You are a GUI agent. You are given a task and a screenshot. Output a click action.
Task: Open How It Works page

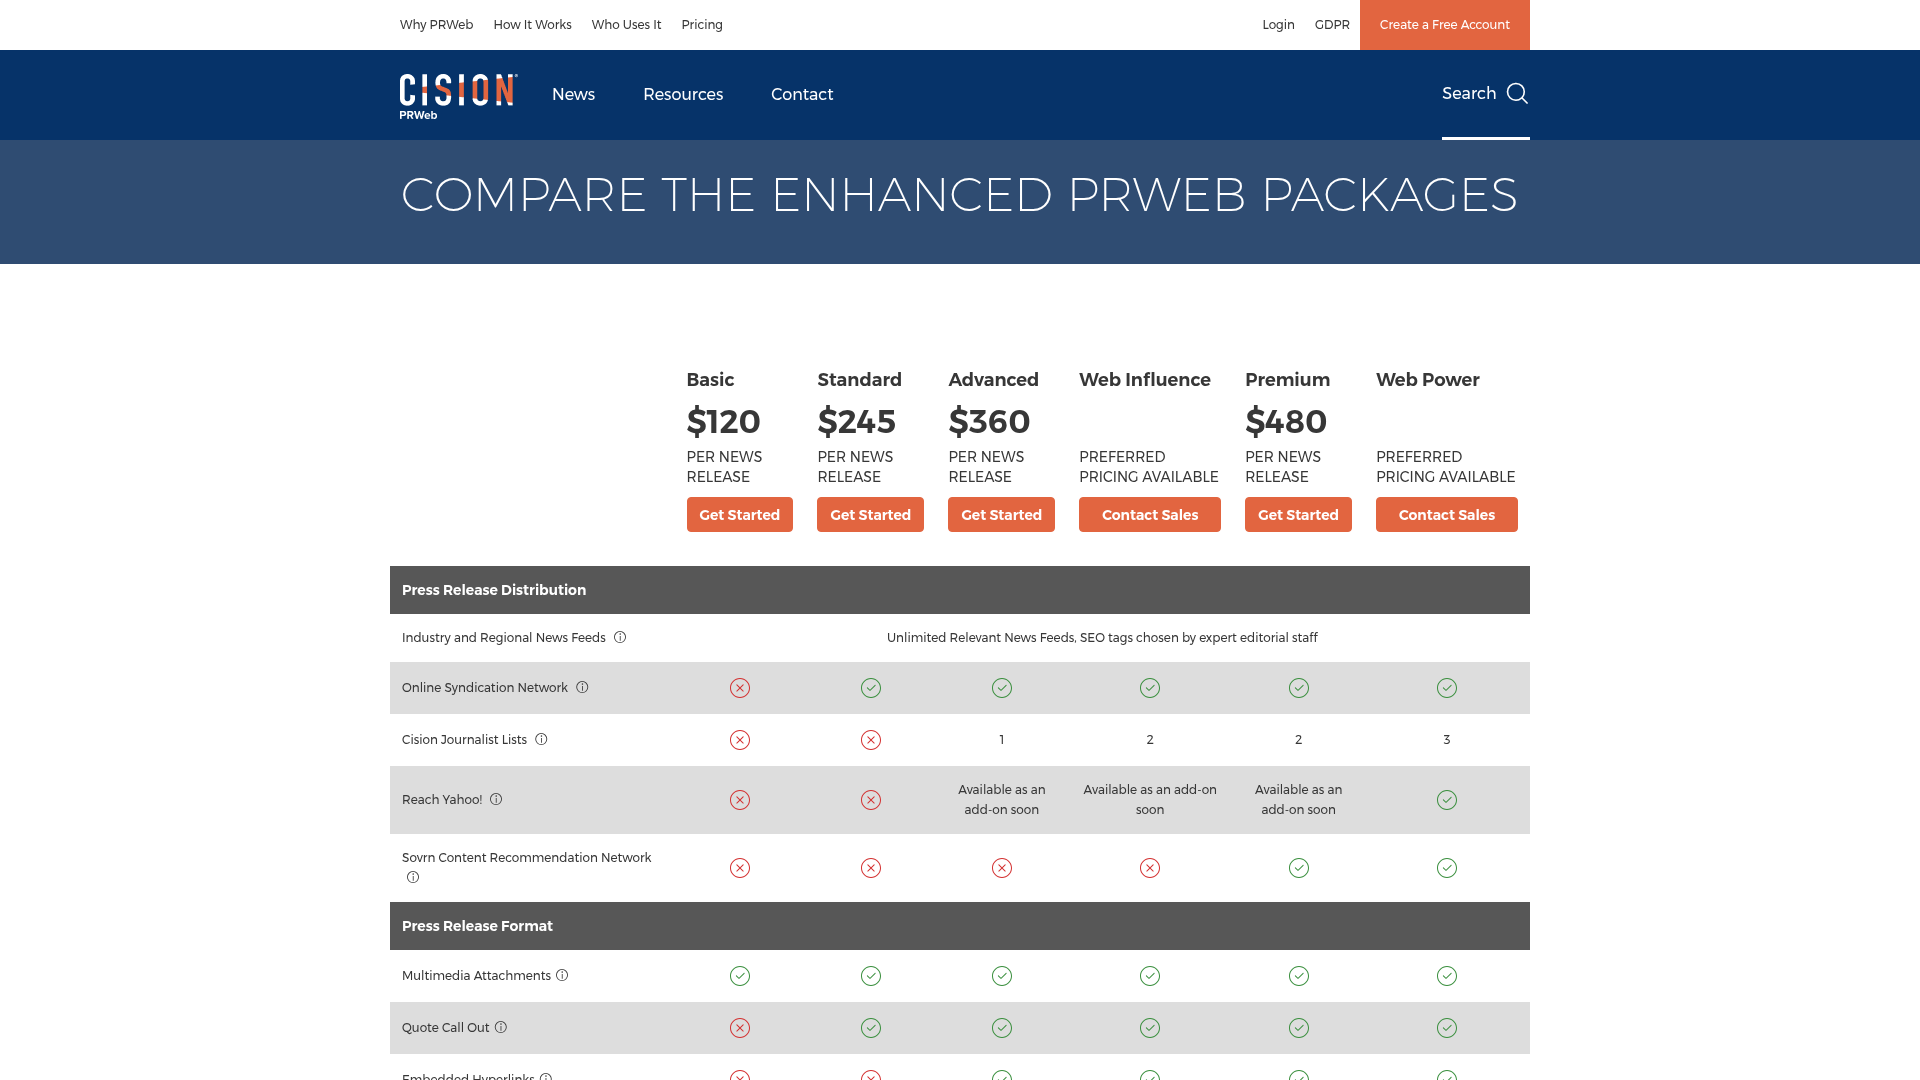[532, 25]
